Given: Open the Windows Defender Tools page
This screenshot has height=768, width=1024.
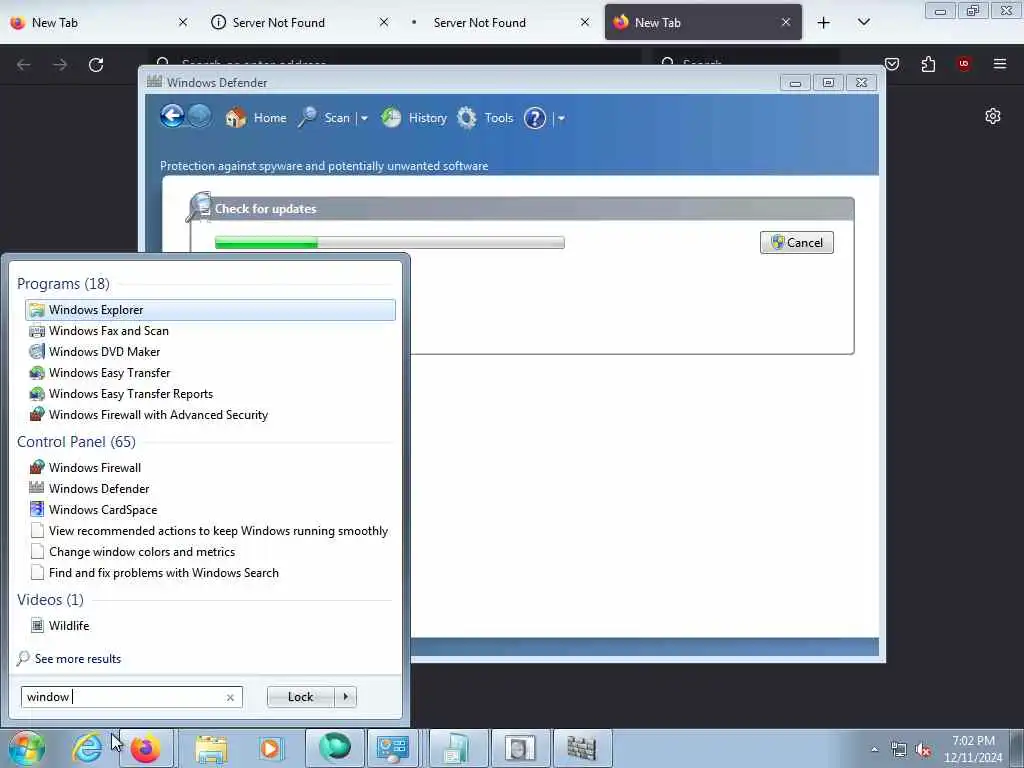Looking at the screenshot, I should (485, 118).
